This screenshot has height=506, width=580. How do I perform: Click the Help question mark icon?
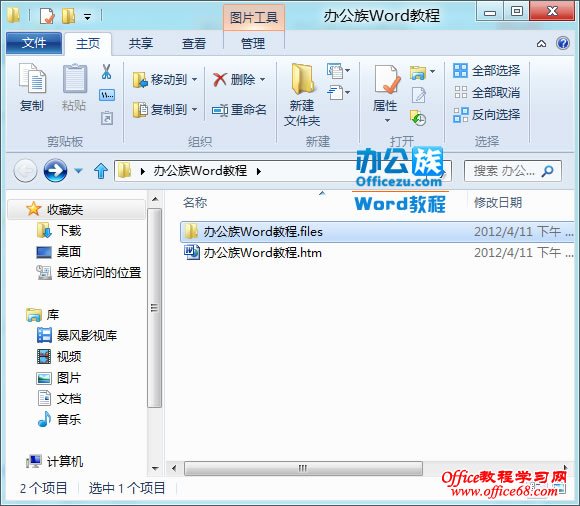coord(563,43)
